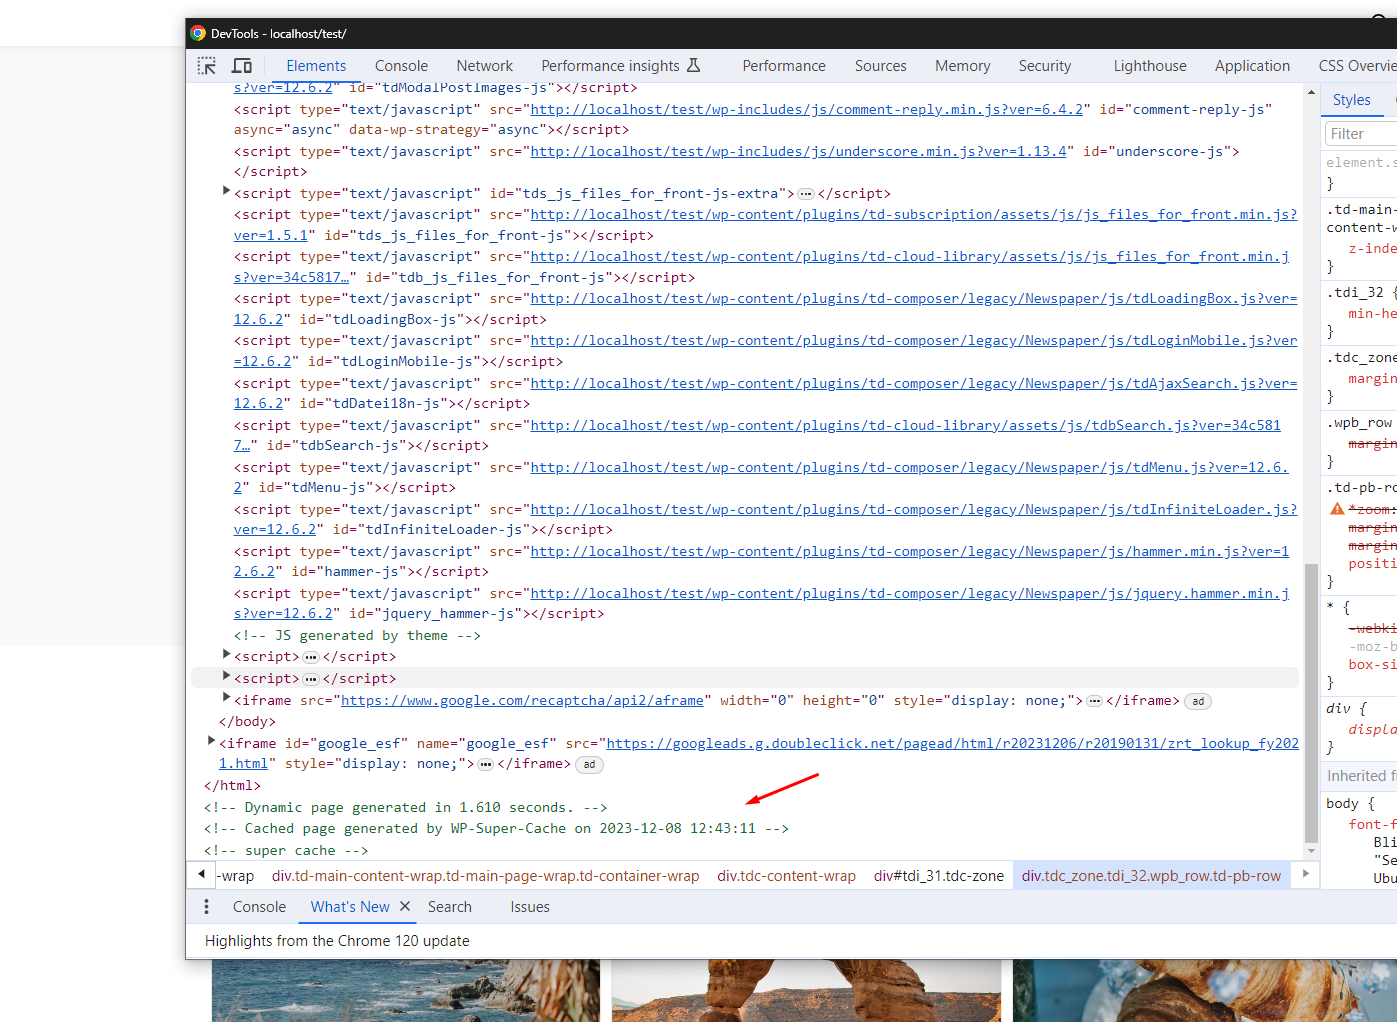
Task: Open the jquery.hammer.min.js source link
Action: click(761, 603)
